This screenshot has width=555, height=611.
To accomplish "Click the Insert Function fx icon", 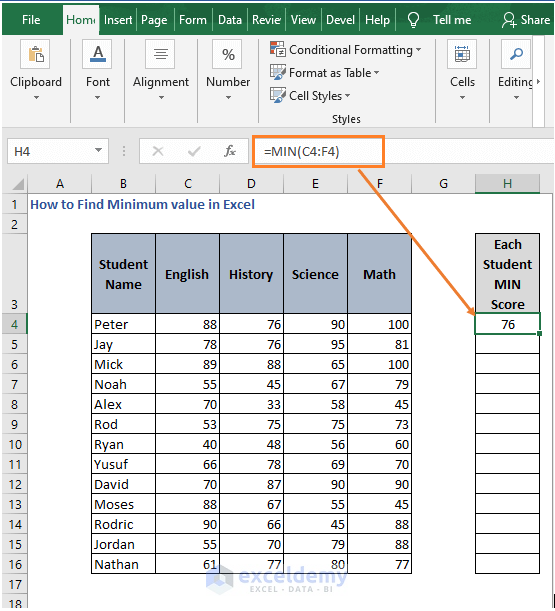I will point(230,151).
